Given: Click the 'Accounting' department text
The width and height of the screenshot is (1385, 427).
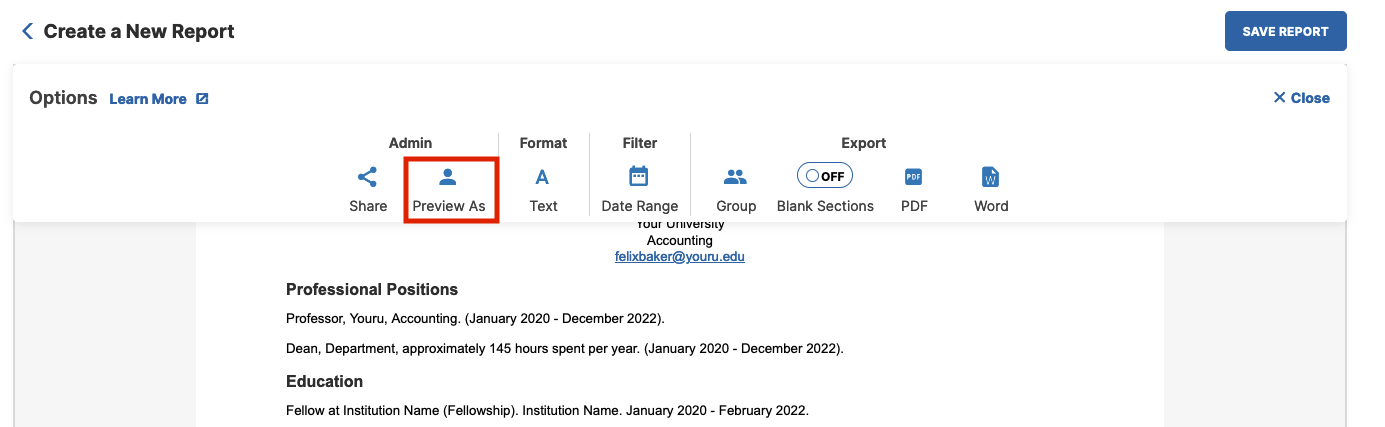Looking at the screenshot, I should click(x=680, y=241).
